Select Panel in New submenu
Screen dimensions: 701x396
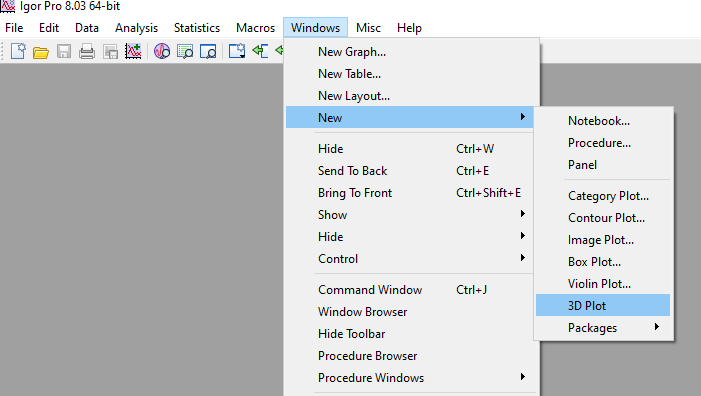tap(603, 165)
